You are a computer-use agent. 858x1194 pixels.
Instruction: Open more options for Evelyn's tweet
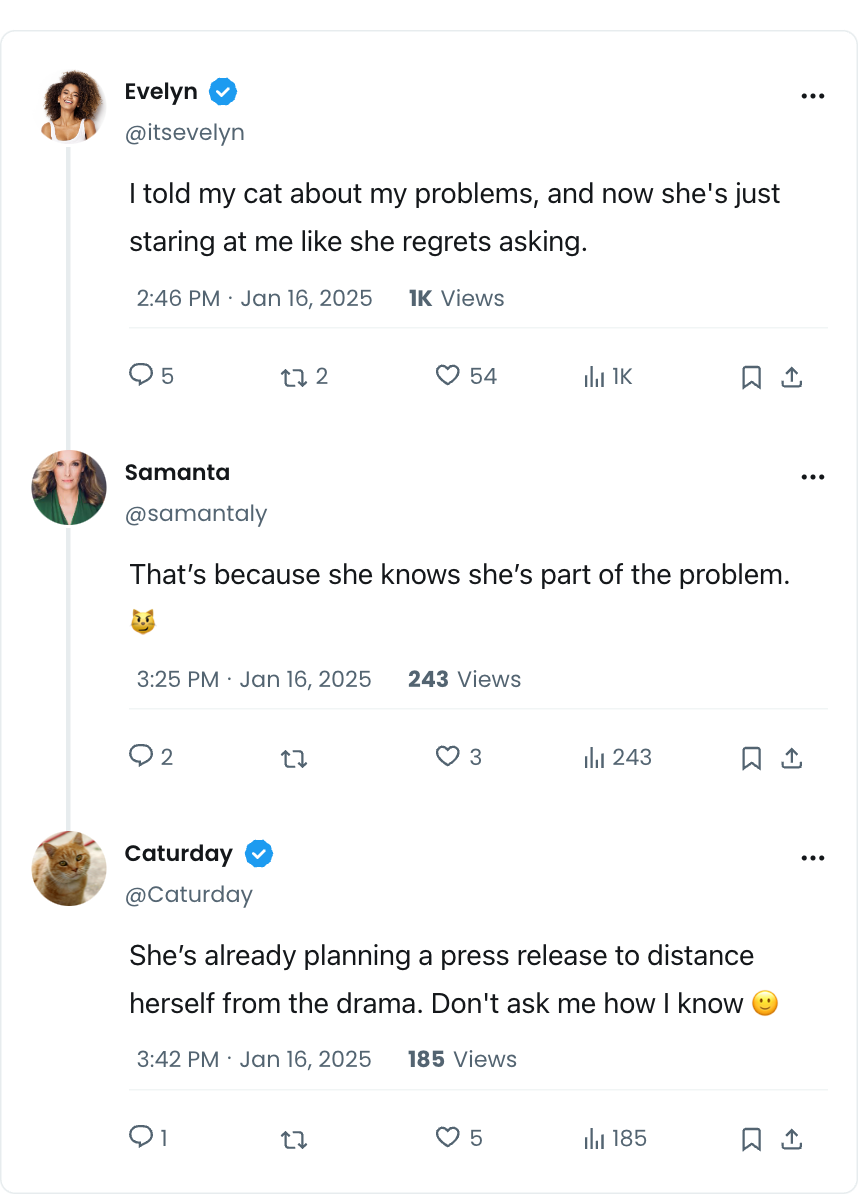point(813,96)
